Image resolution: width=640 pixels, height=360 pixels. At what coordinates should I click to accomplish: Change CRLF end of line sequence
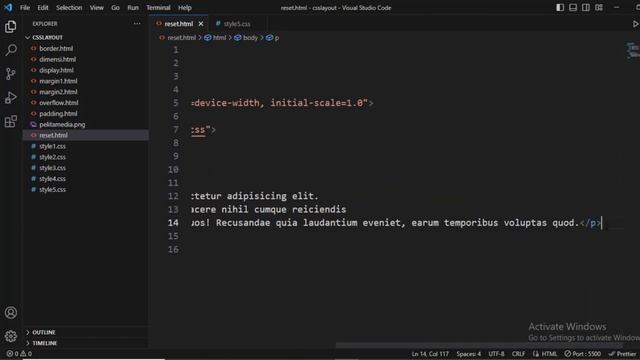tap(518, 354)
